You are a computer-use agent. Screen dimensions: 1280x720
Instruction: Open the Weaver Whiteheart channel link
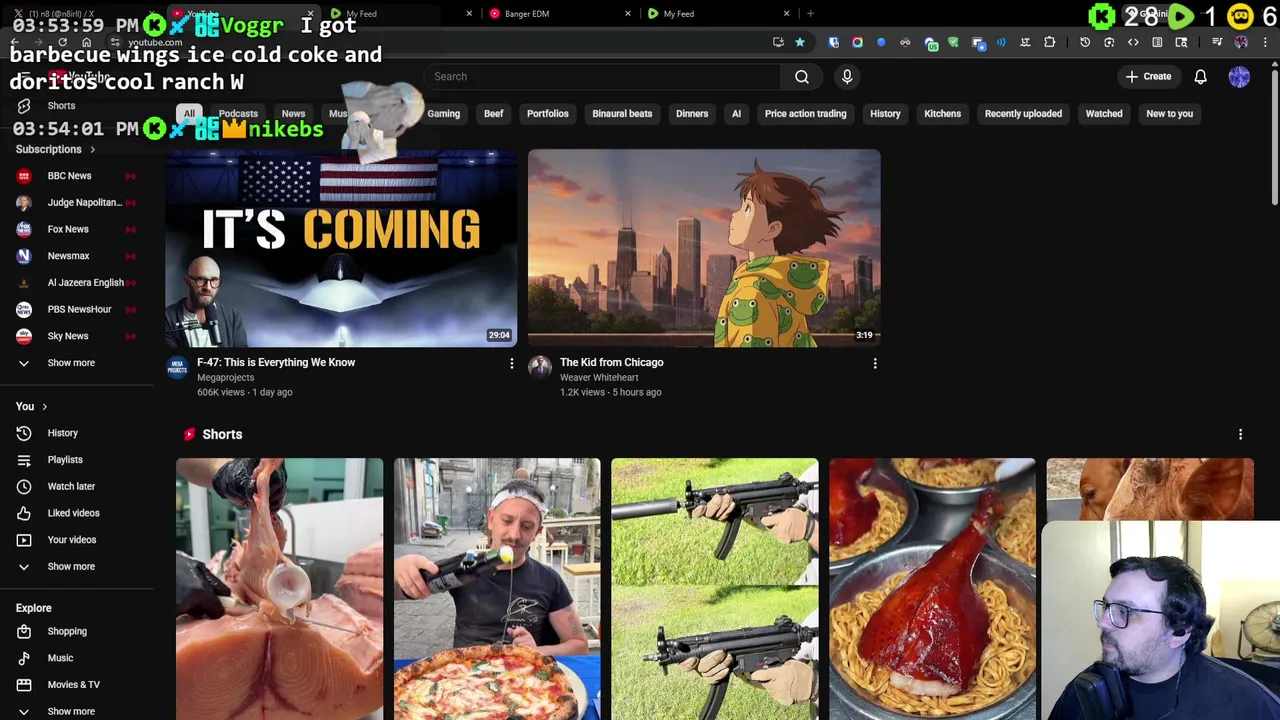pyautogui.click(x=599, y=378)
